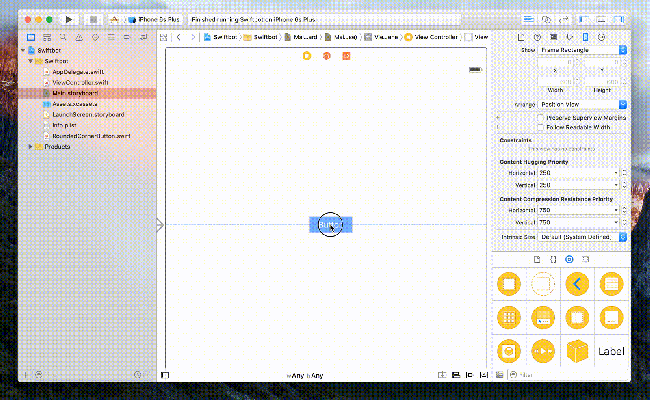Go forward in editor history
Image resolution: width=650 pixels, height=400 pixels.
[193, 37]
